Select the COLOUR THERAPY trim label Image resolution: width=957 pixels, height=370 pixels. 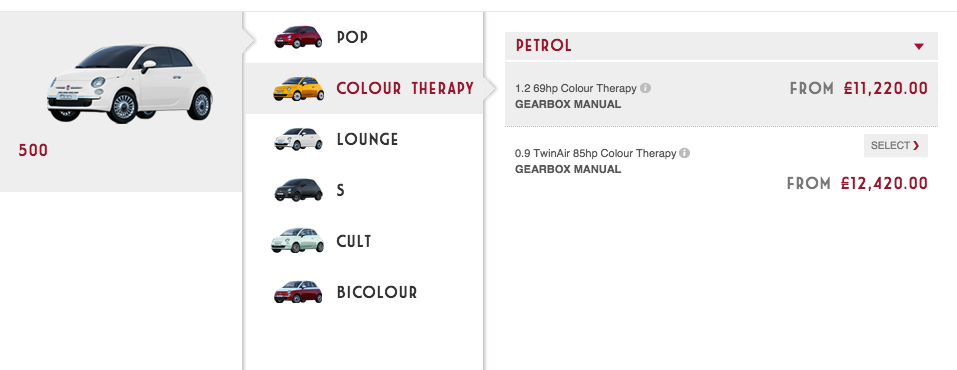[405, 89]
